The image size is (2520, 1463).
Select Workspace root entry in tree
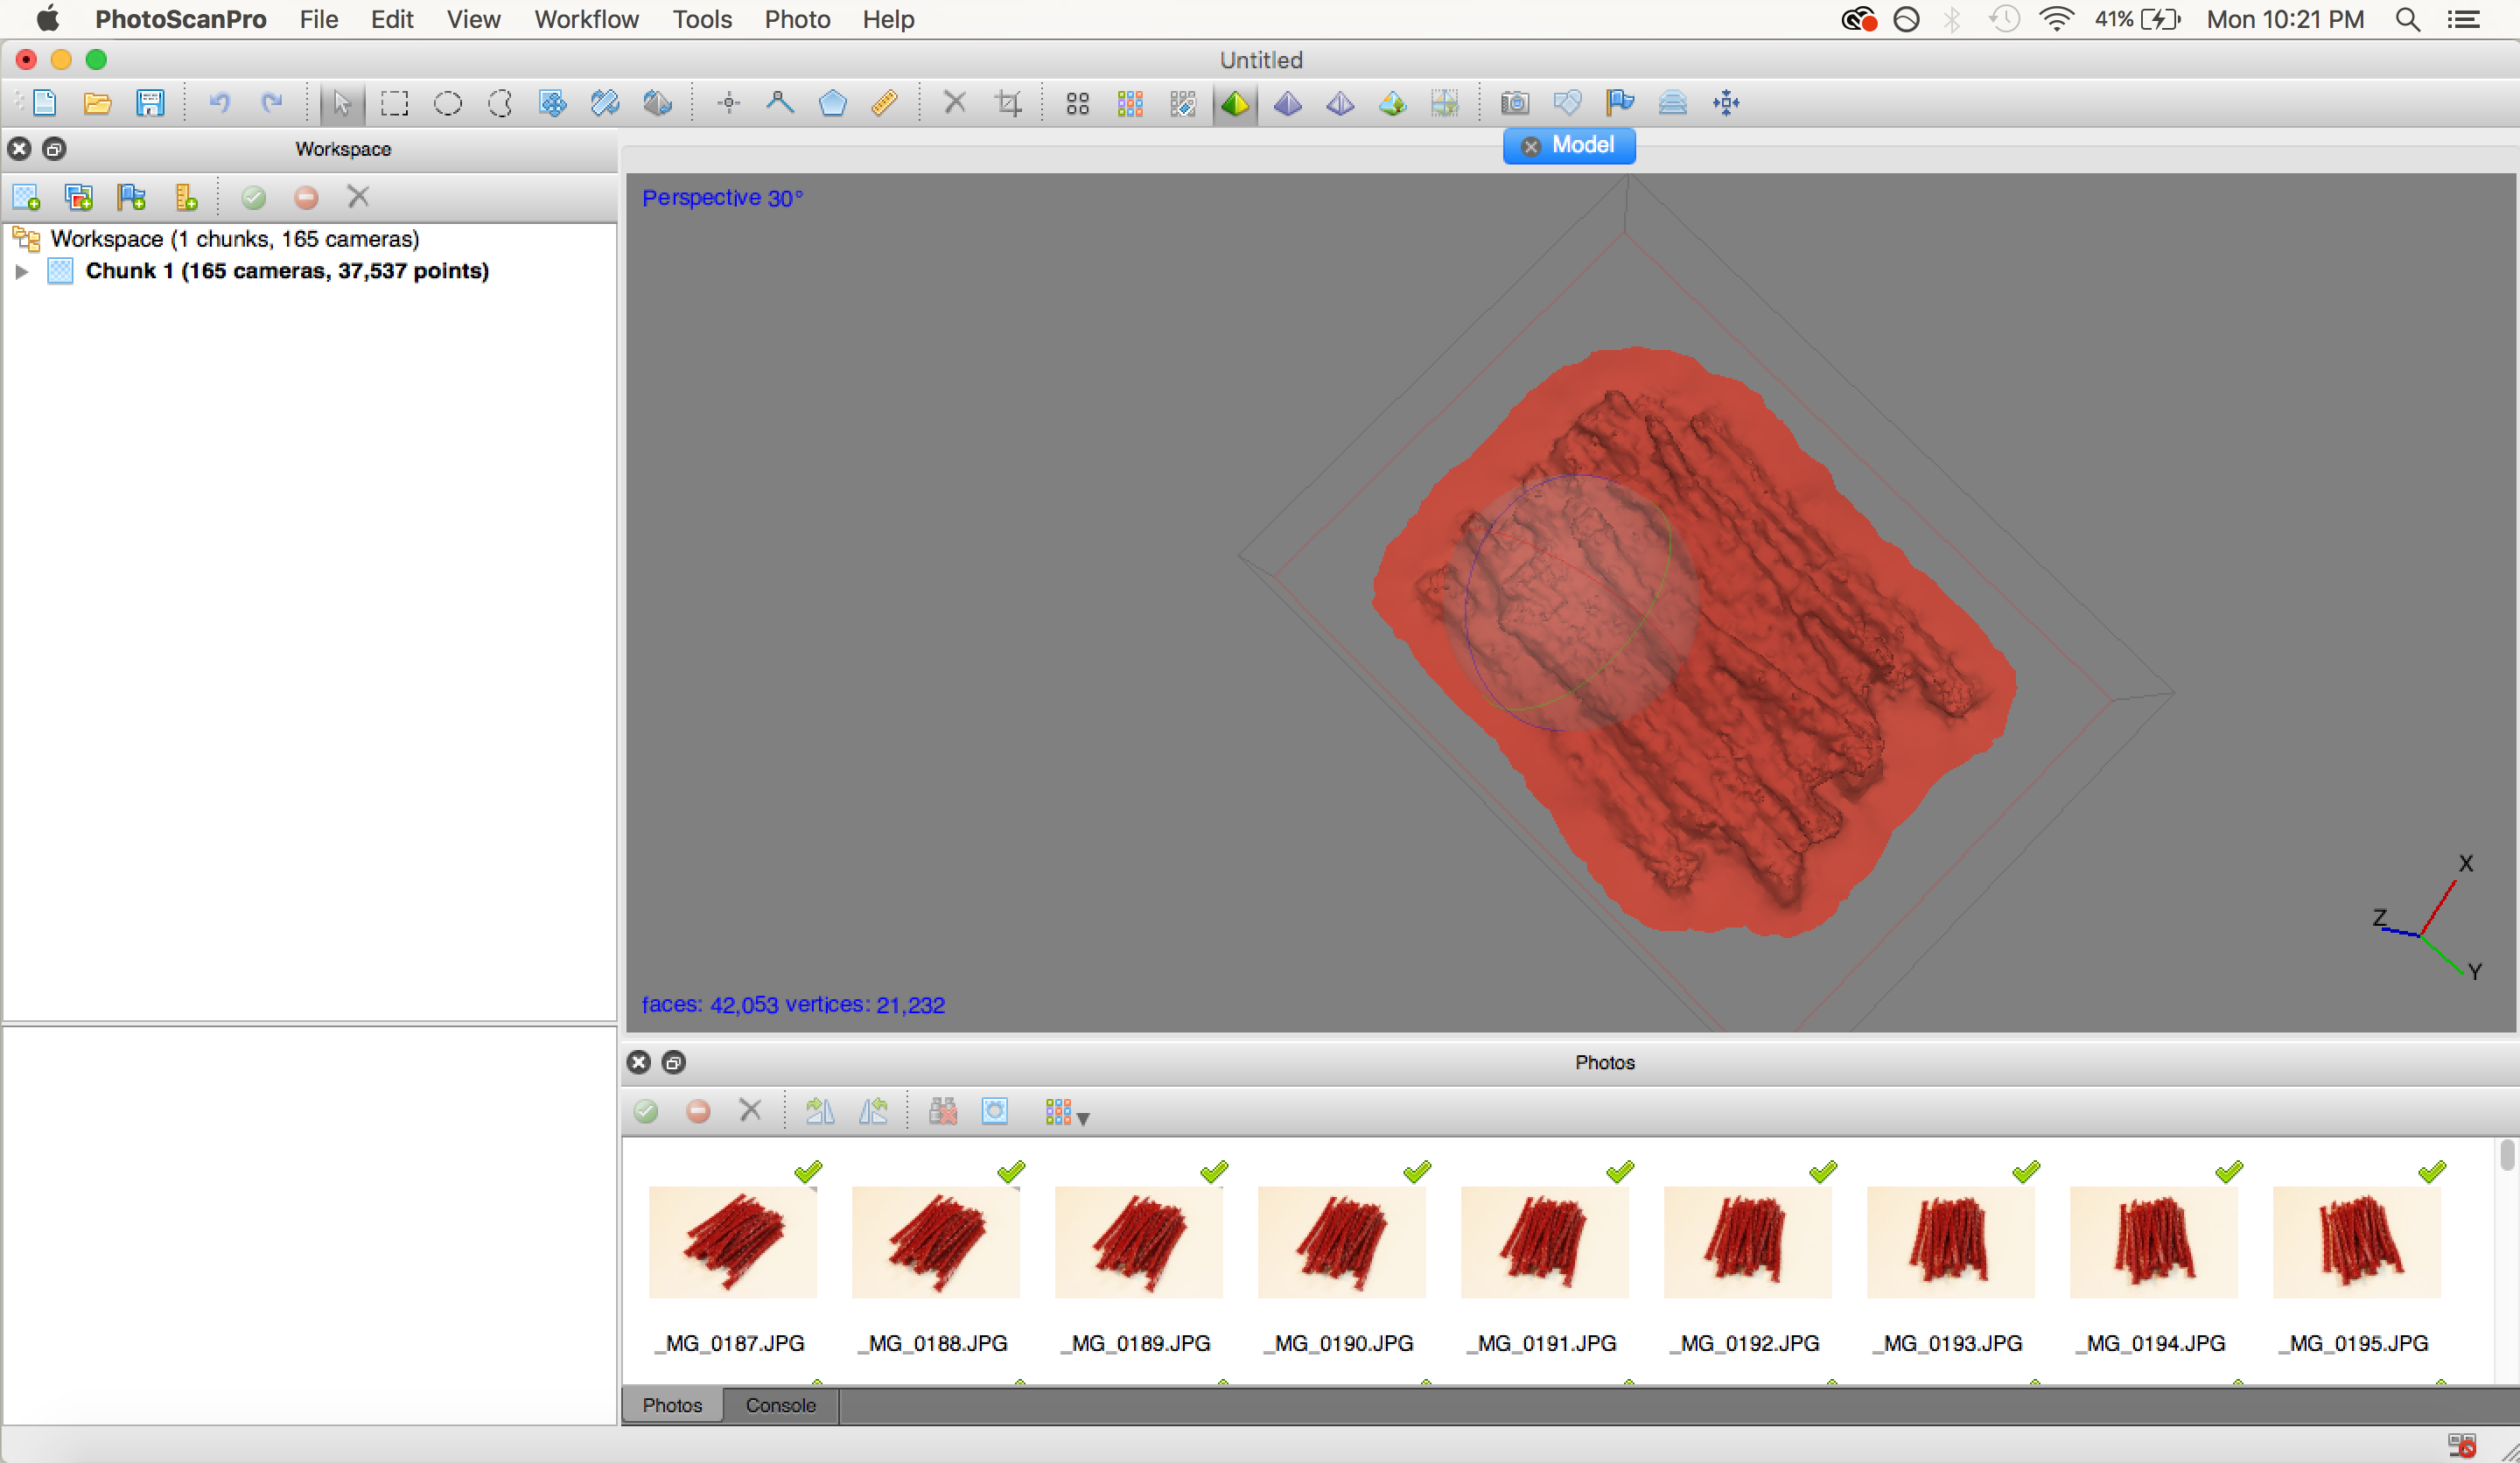(x=234, y=239)
